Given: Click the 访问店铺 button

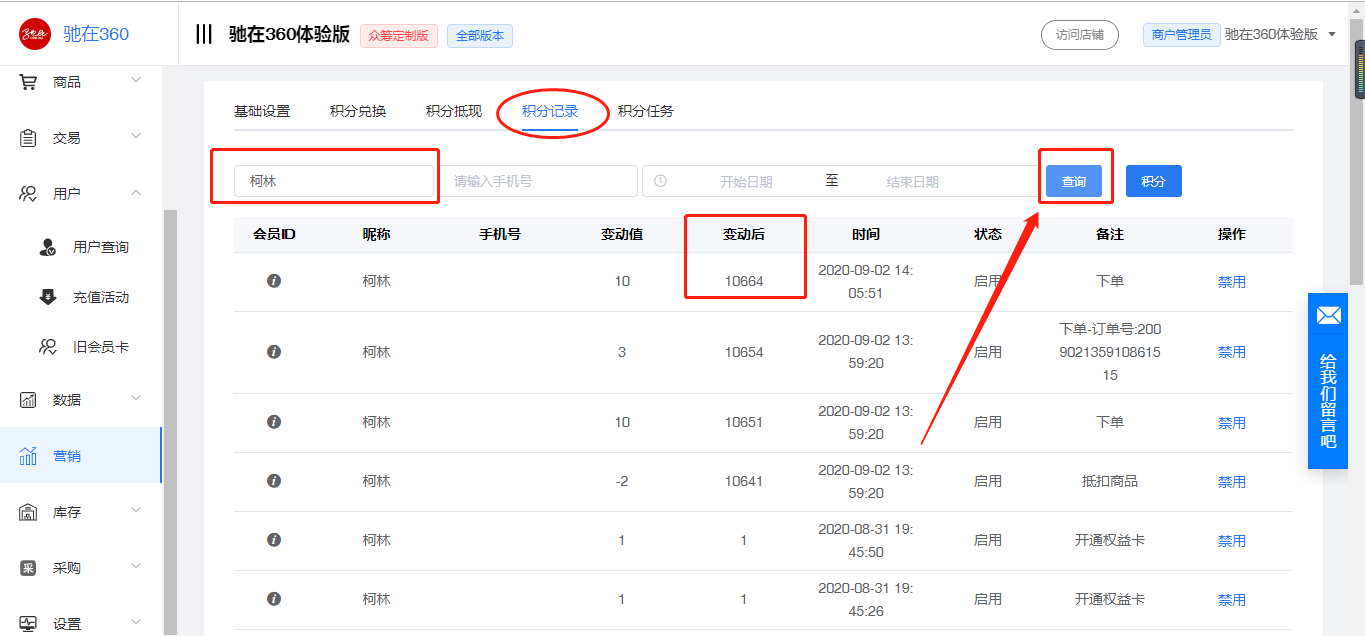Looking at the screenshot, I should [1080, 35].
